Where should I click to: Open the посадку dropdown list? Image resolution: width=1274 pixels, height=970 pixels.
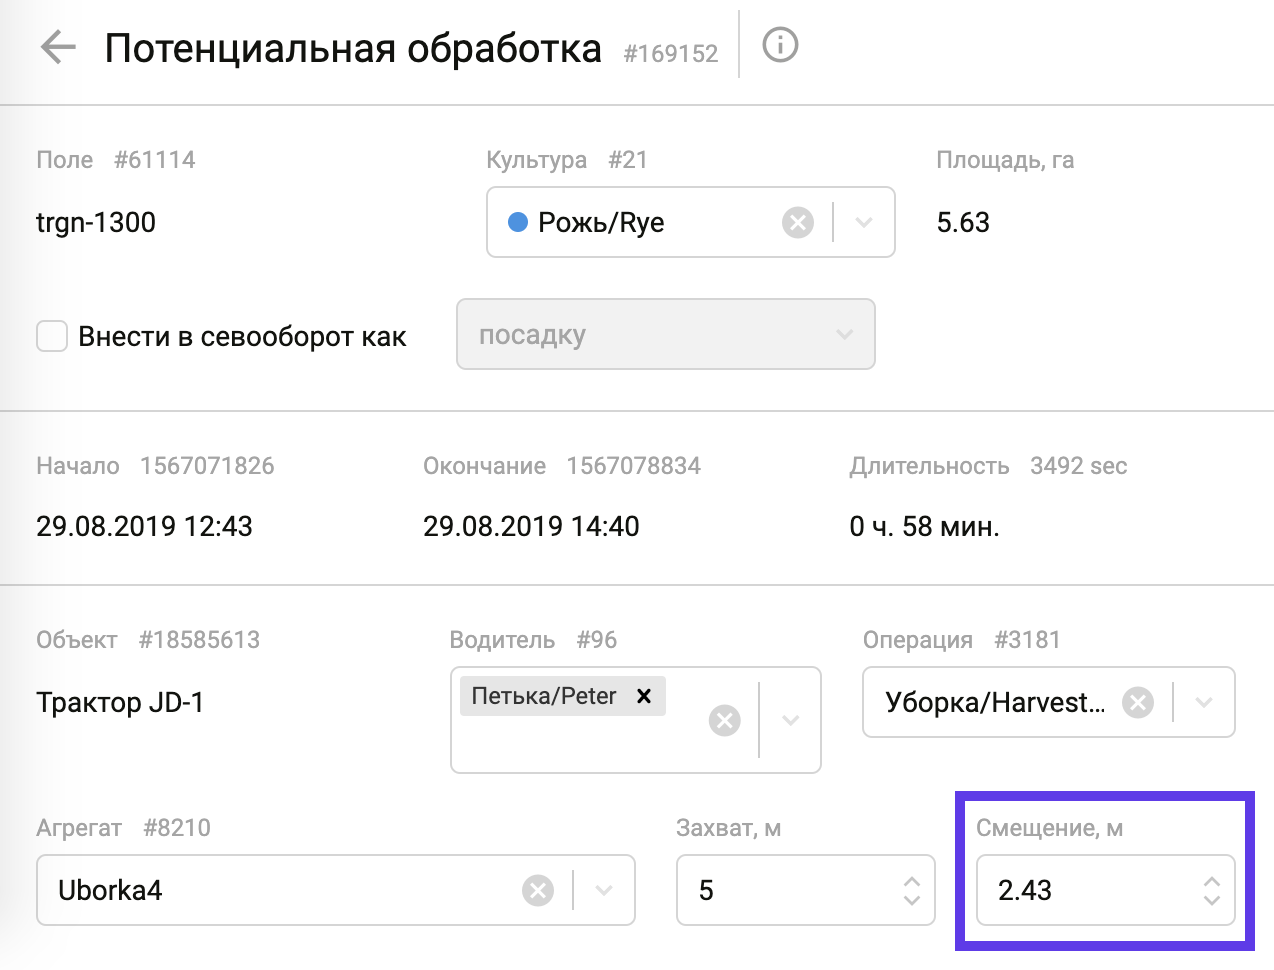pyautogui.click(x=665, y=335)
